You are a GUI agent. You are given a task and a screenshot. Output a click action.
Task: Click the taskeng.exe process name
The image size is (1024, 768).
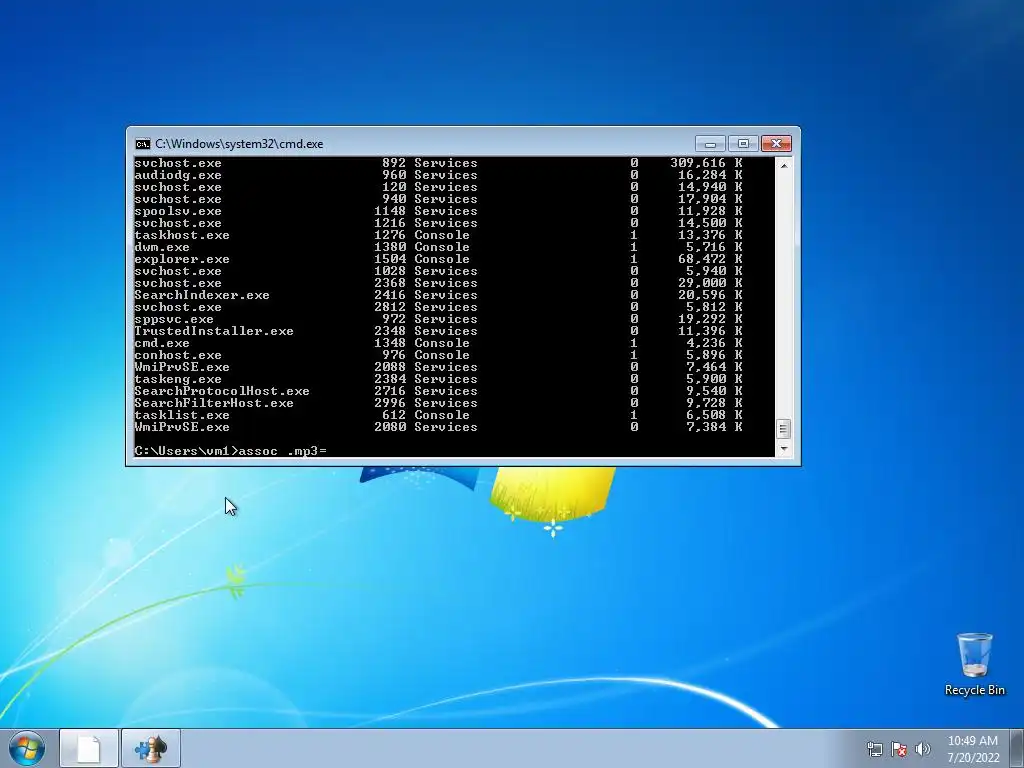click(178, 379)
